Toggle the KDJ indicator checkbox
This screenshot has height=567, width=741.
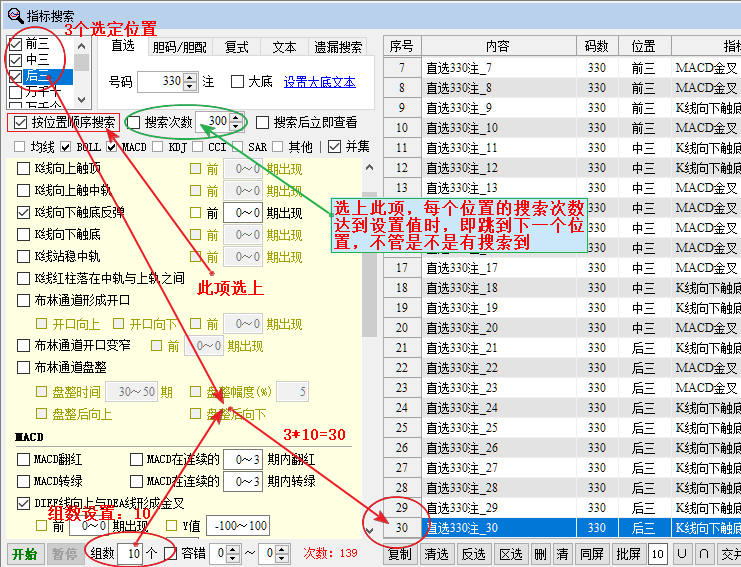(x=156, y=147)
